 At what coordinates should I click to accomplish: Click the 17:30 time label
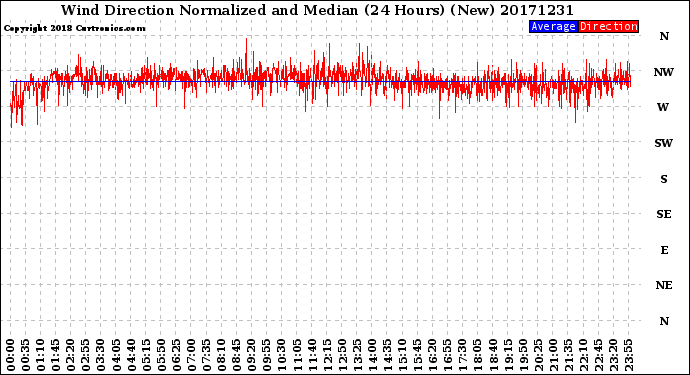(462, 355)
